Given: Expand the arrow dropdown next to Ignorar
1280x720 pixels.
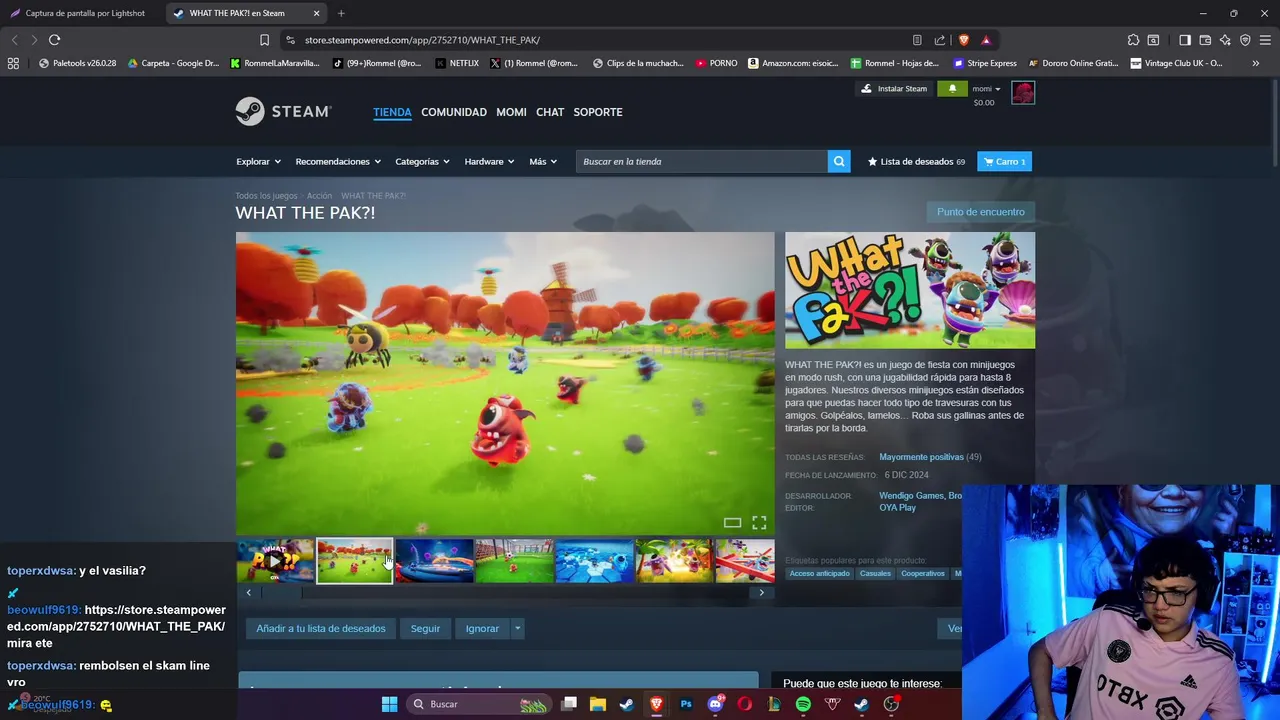Looking at the screenshot, I should (x=517, y=628).
